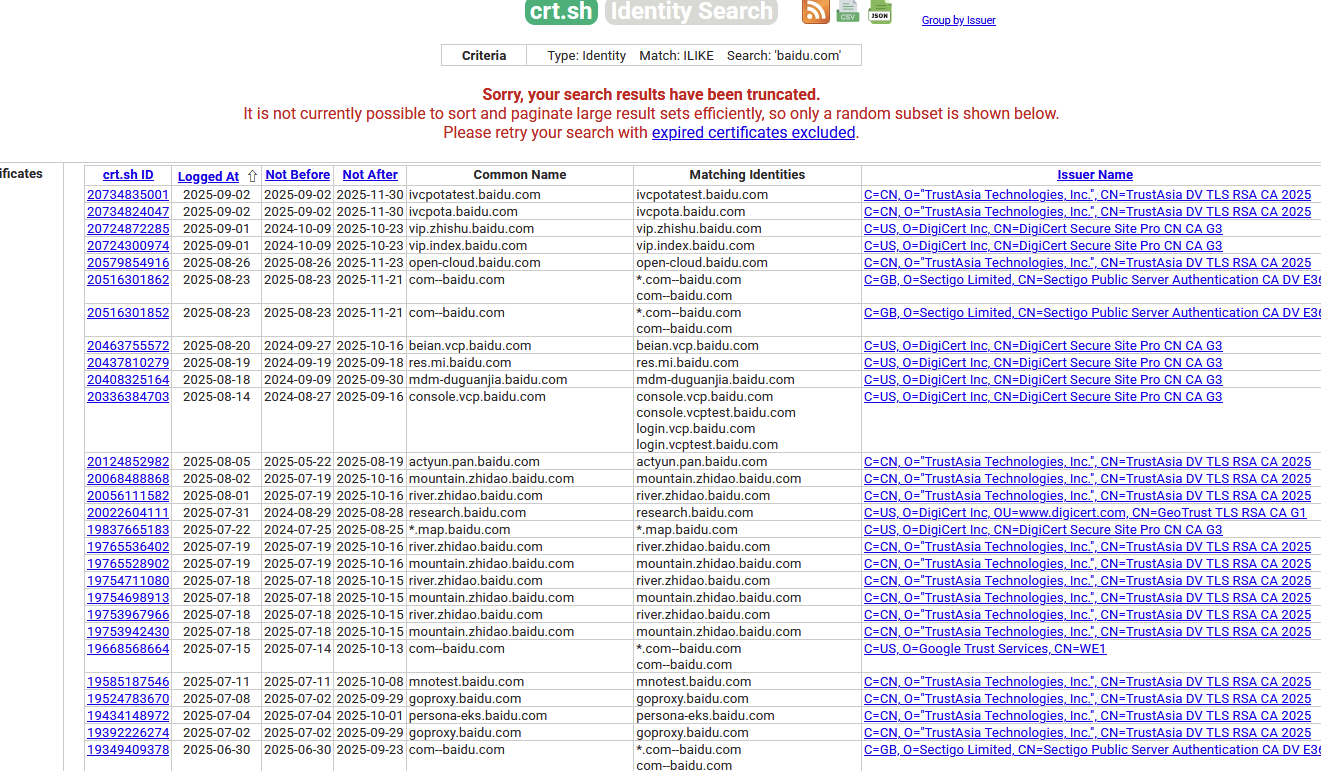1321x771 pixels.
Task: Open certificate ID 19668568664
Action: [x=128, y=649]
